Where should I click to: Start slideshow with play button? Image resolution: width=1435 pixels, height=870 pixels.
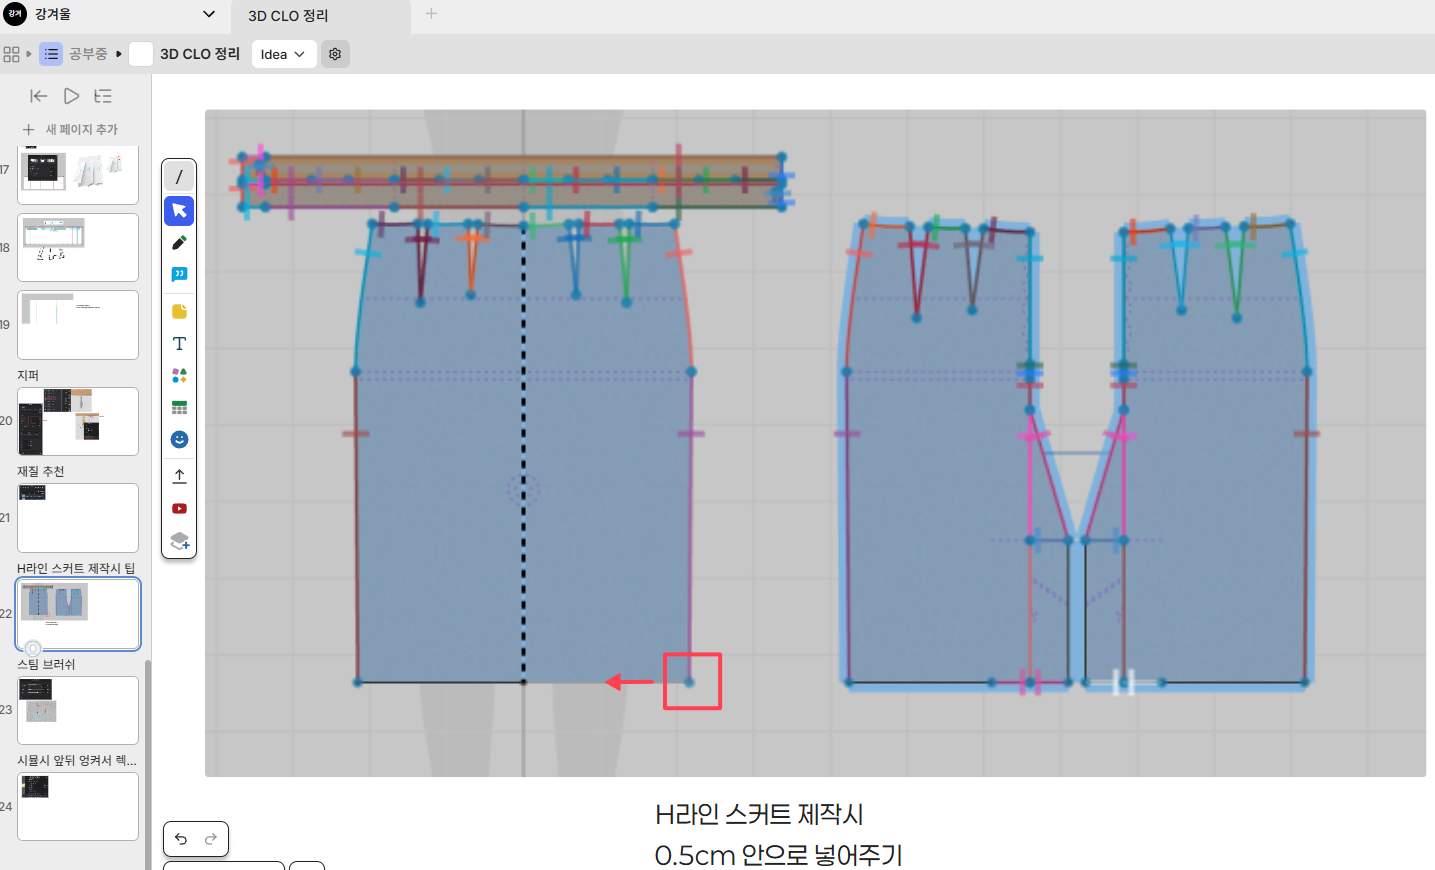71,96
